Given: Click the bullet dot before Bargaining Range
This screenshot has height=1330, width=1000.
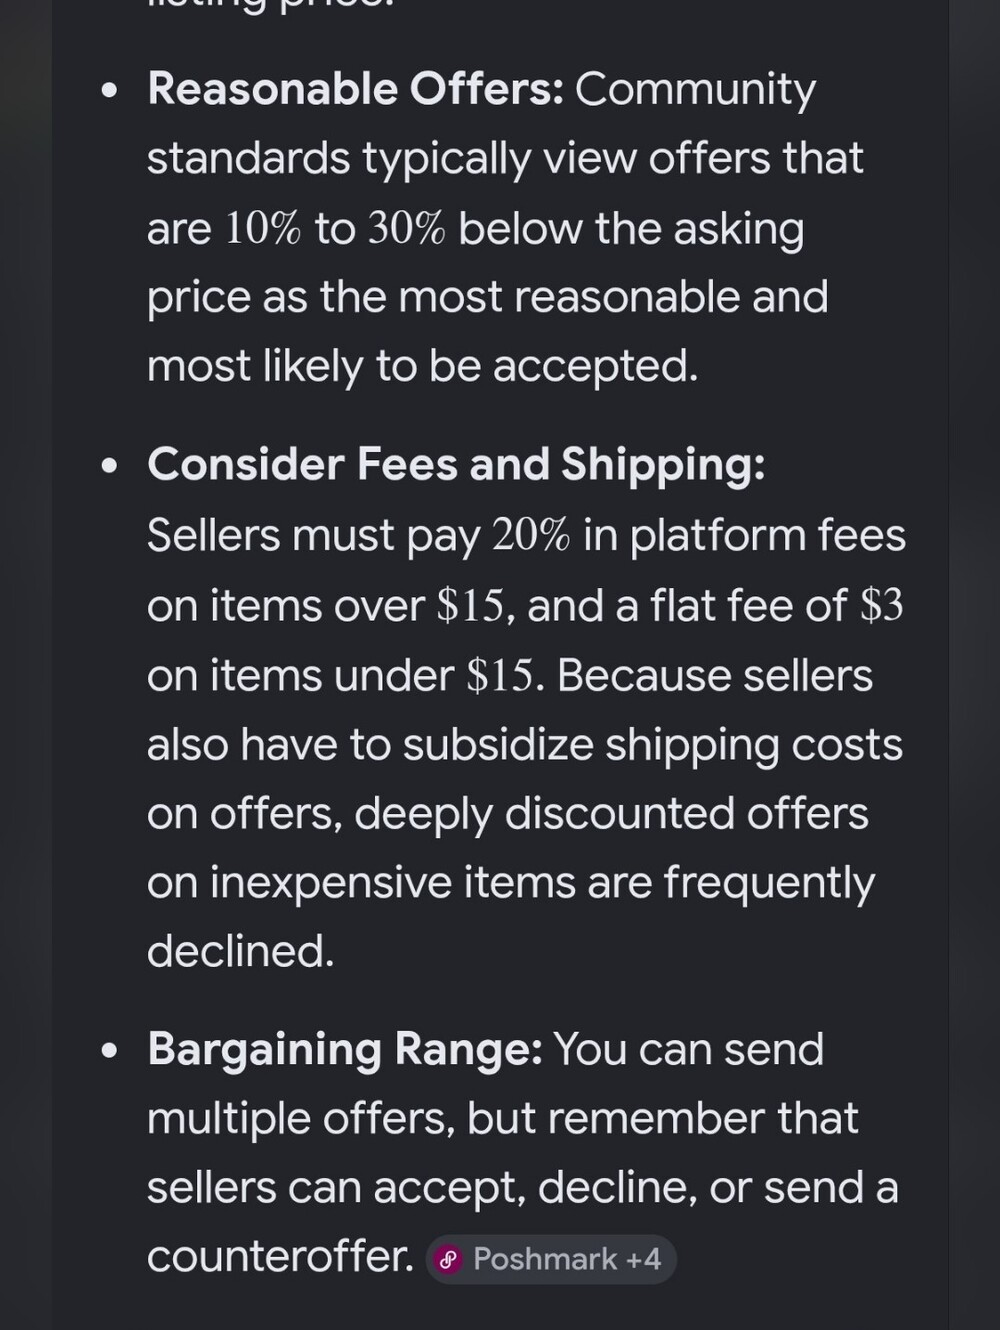Looking at the screenshot, I should click(x=110, y=1052).
